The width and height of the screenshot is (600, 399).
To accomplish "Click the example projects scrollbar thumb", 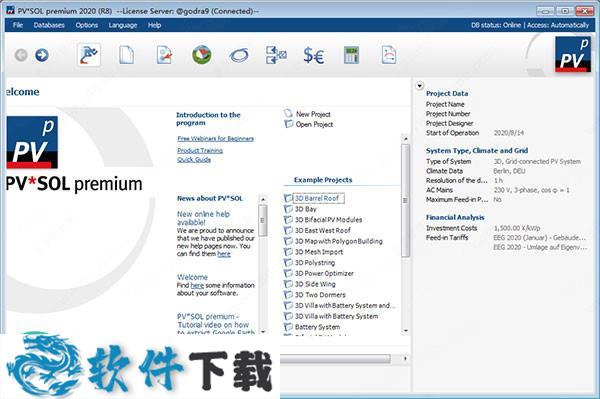I will [406, 200].
